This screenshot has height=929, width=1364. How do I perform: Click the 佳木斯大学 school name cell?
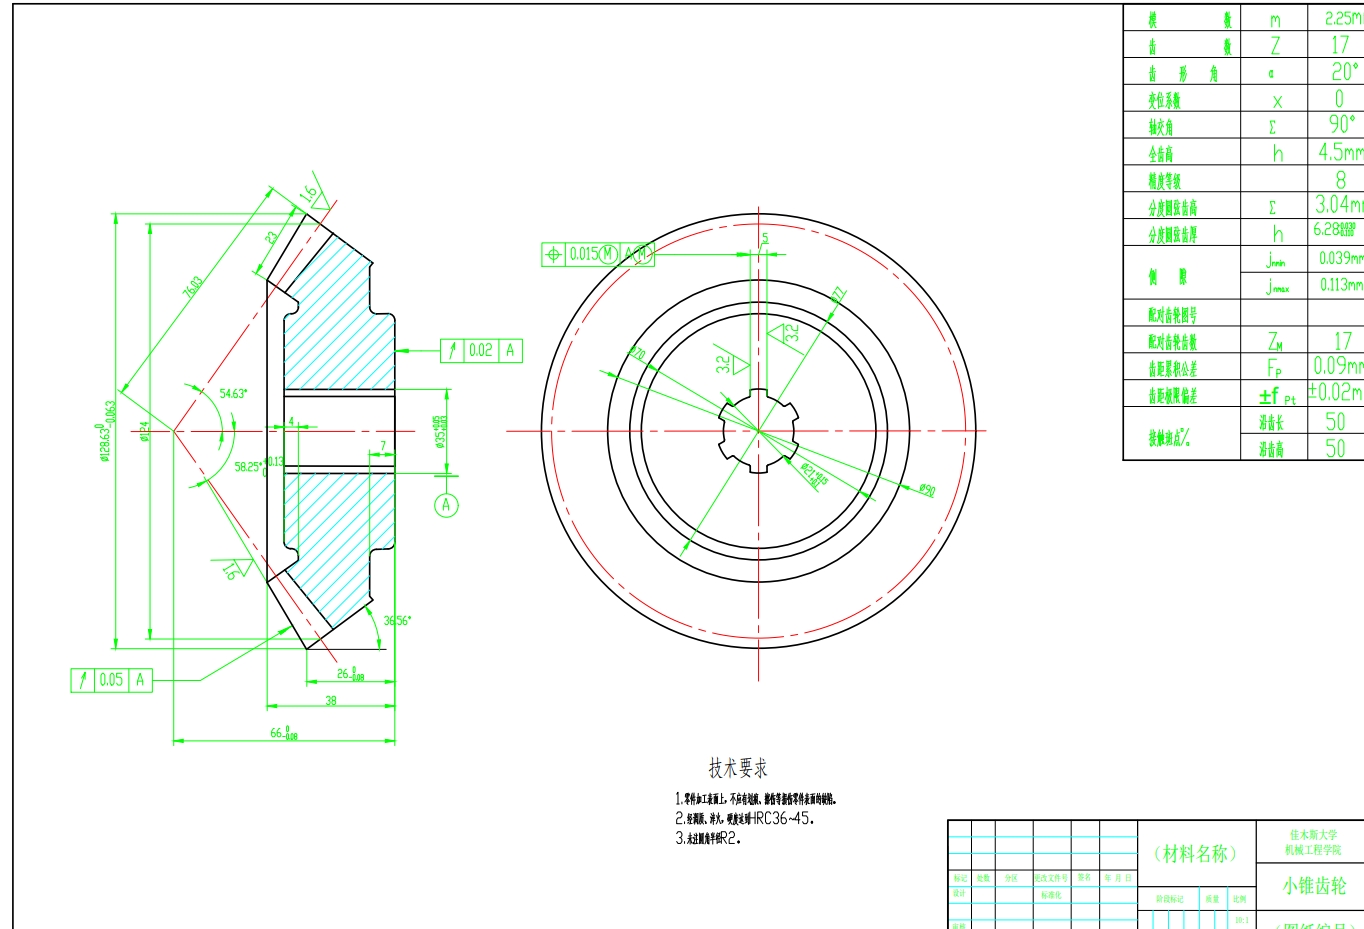click(1313, 834)
